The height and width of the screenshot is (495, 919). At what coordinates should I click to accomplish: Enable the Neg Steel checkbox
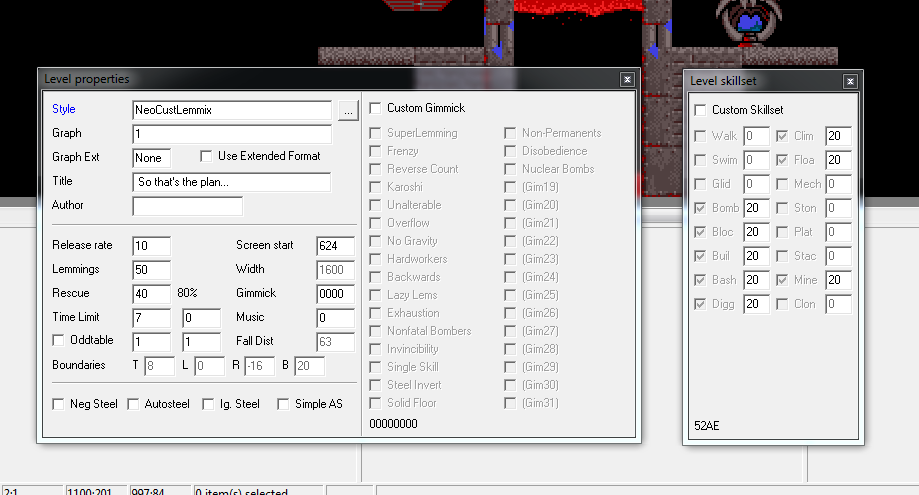[x=58, y=404]
